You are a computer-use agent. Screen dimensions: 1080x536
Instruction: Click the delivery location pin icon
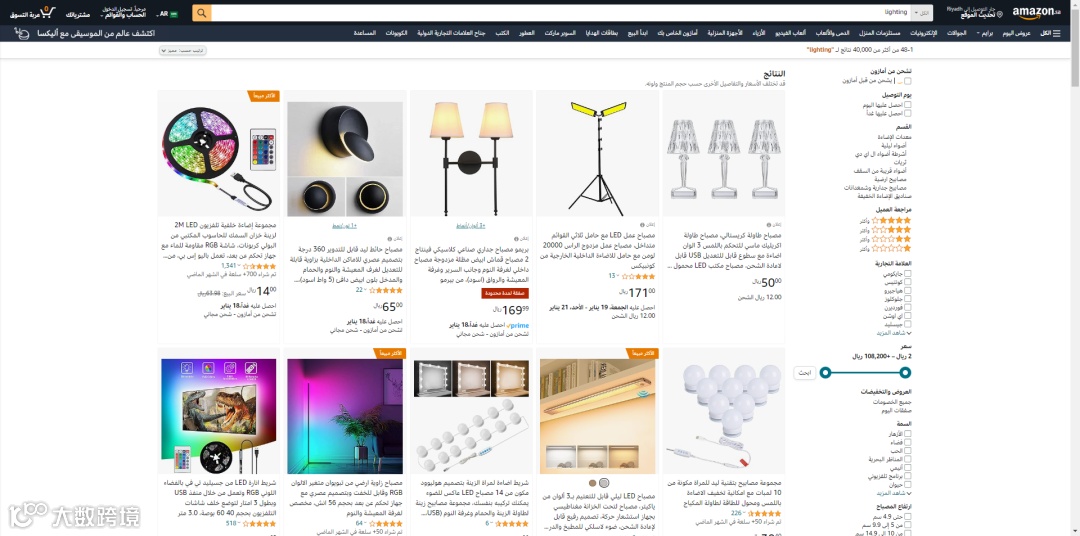tap(1000, 14)
